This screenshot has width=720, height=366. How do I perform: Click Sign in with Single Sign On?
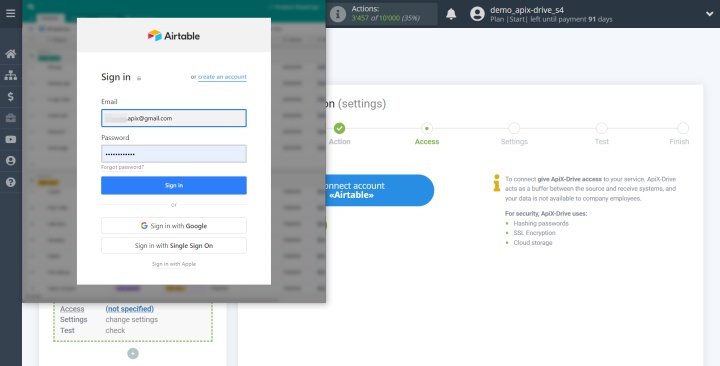[x=174, y=246]
